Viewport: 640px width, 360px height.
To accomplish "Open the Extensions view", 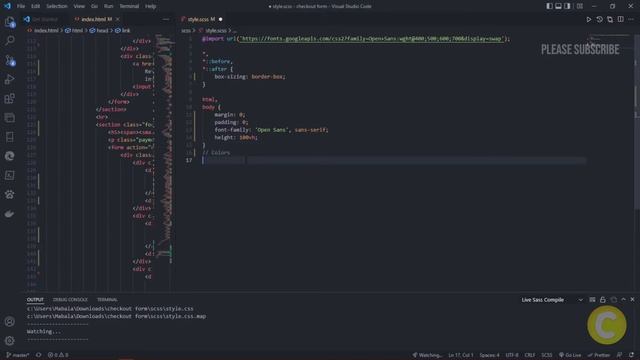I will pos(9,98).
